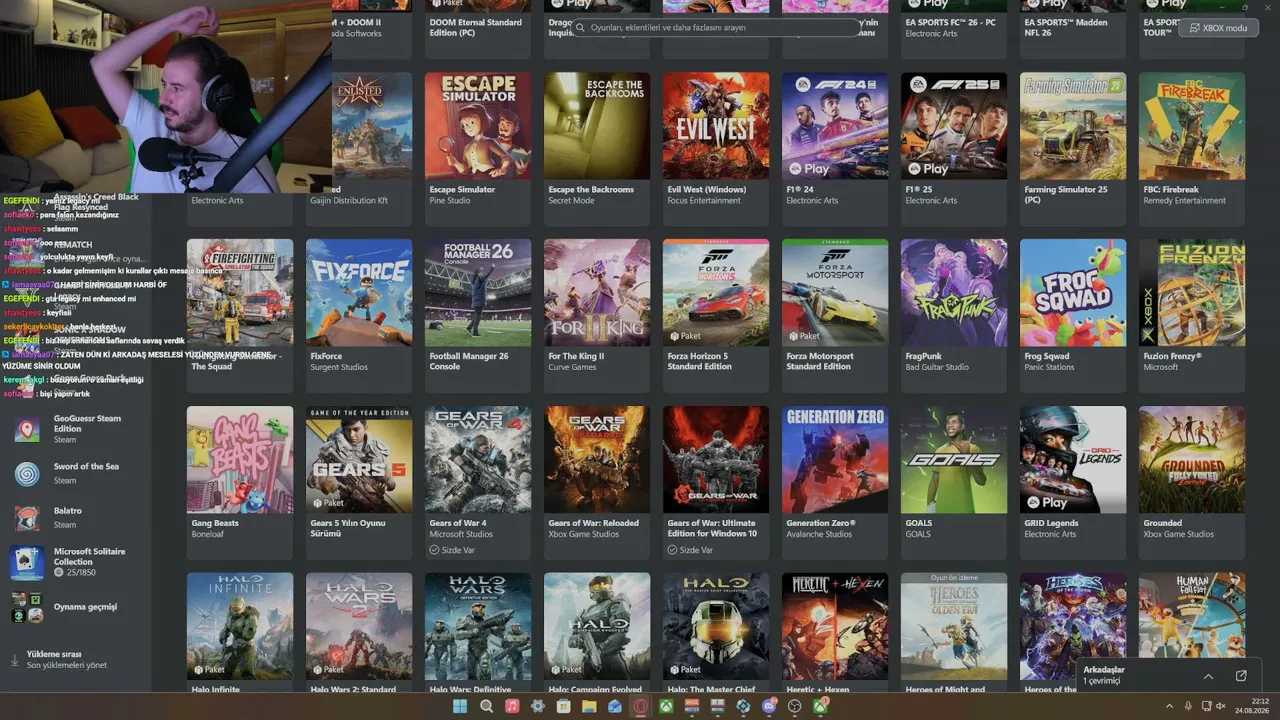Screen dimensions: 1280x720
Task: Open the Frog Sqwad cover
Action: coord(1073,293)
